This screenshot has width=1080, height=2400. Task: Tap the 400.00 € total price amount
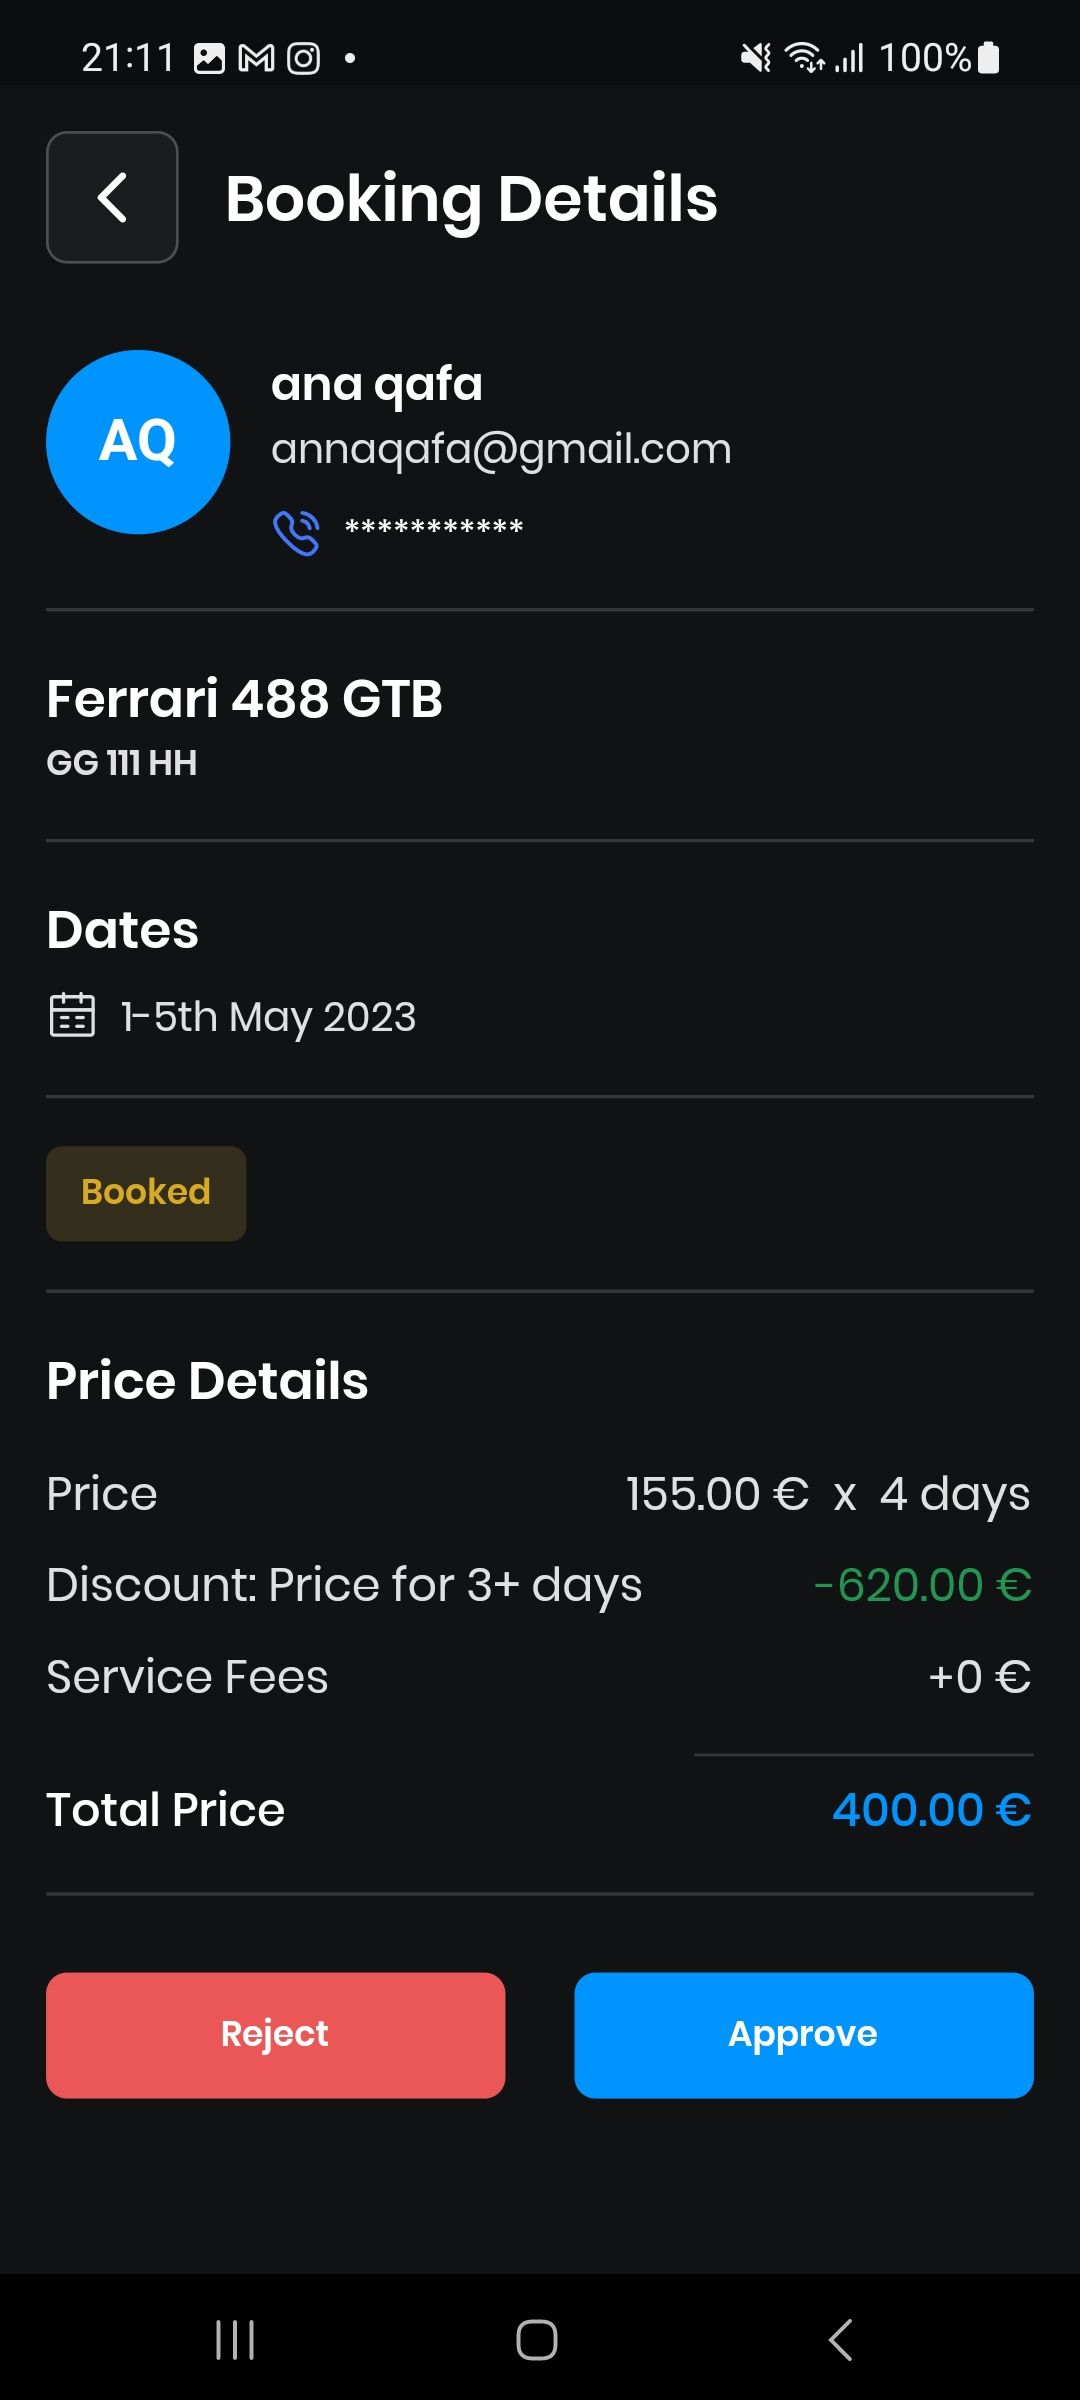point(932,1809)
